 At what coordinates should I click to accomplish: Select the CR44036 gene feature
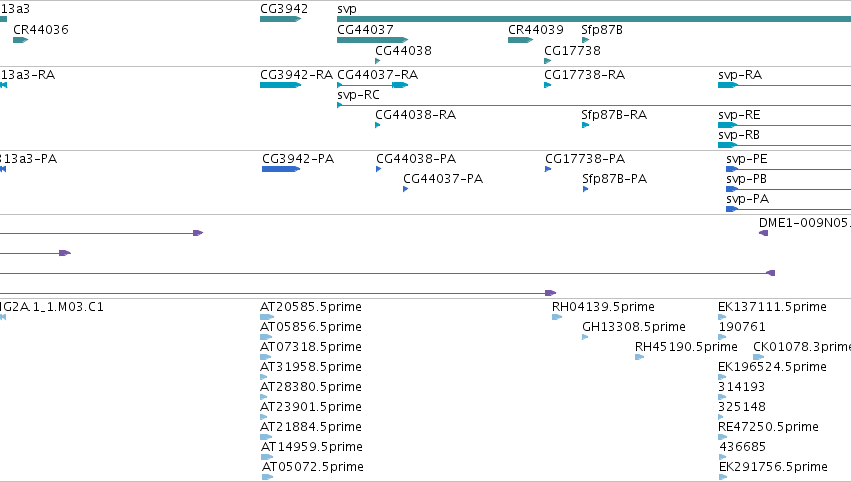point(21,40)
